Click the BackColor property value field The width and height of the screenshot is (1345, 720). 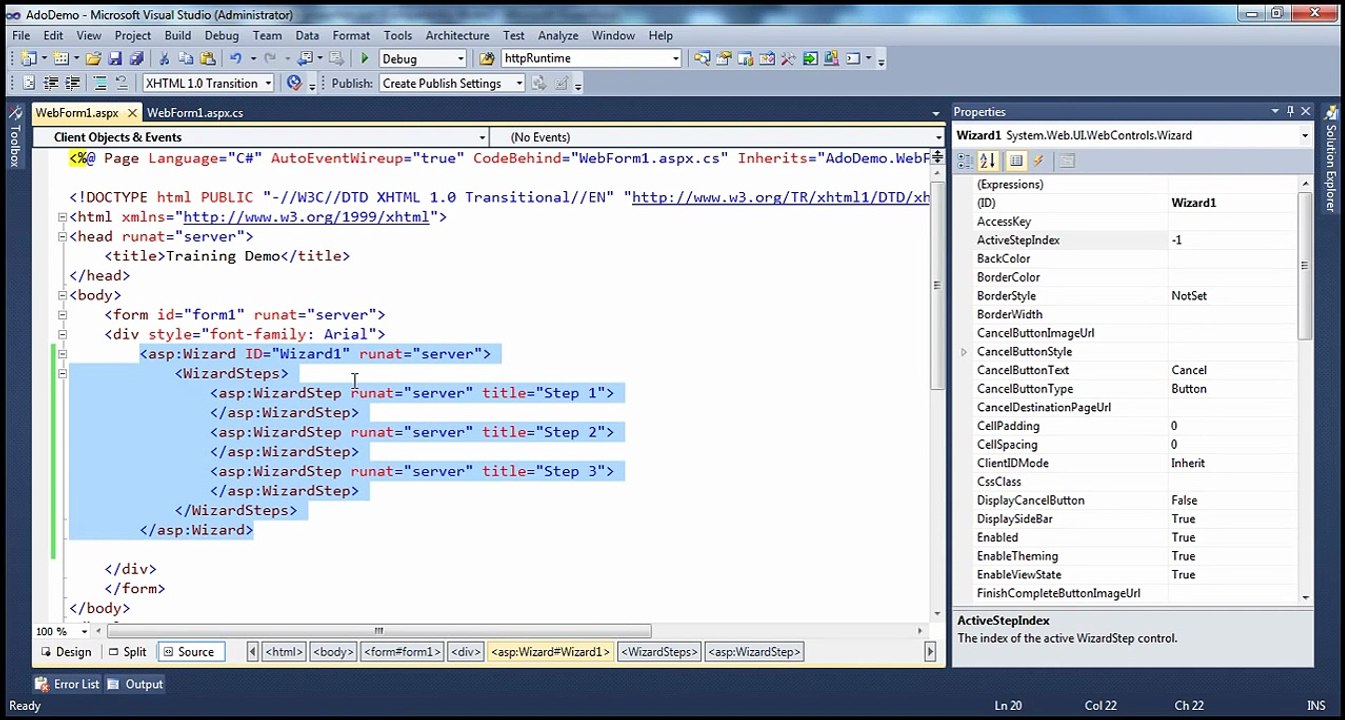tap(1233, 259)
